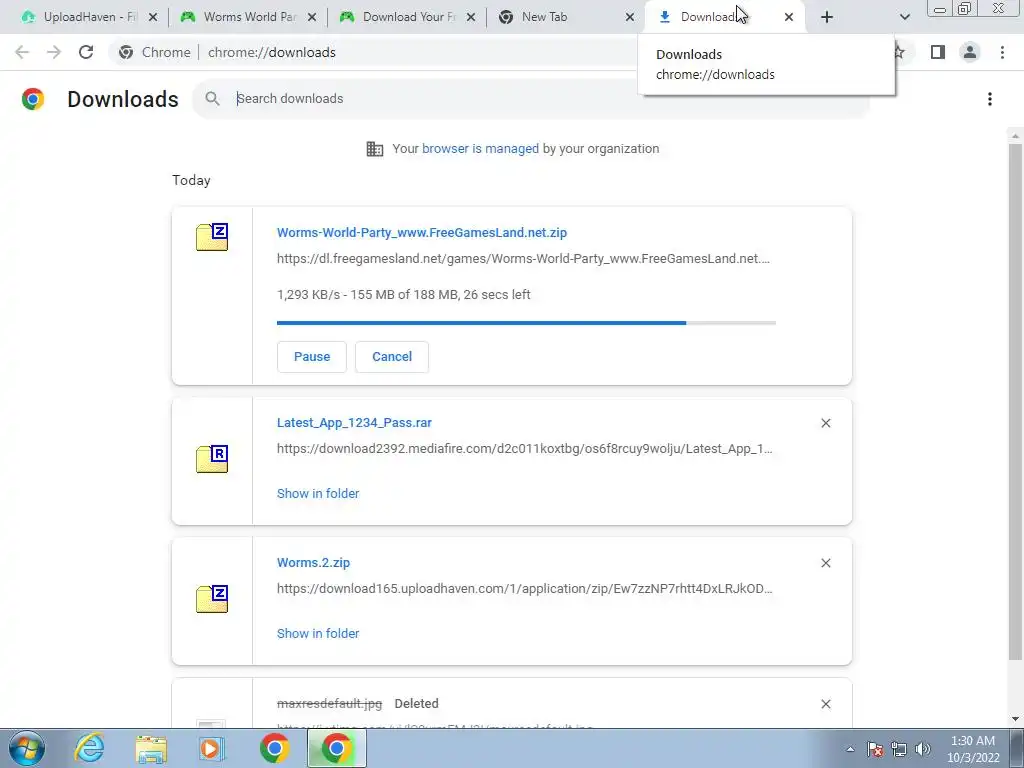Remove Worms.2.zip from list
Viewport: 1024px width, 768px height.
tap(825, 563)
